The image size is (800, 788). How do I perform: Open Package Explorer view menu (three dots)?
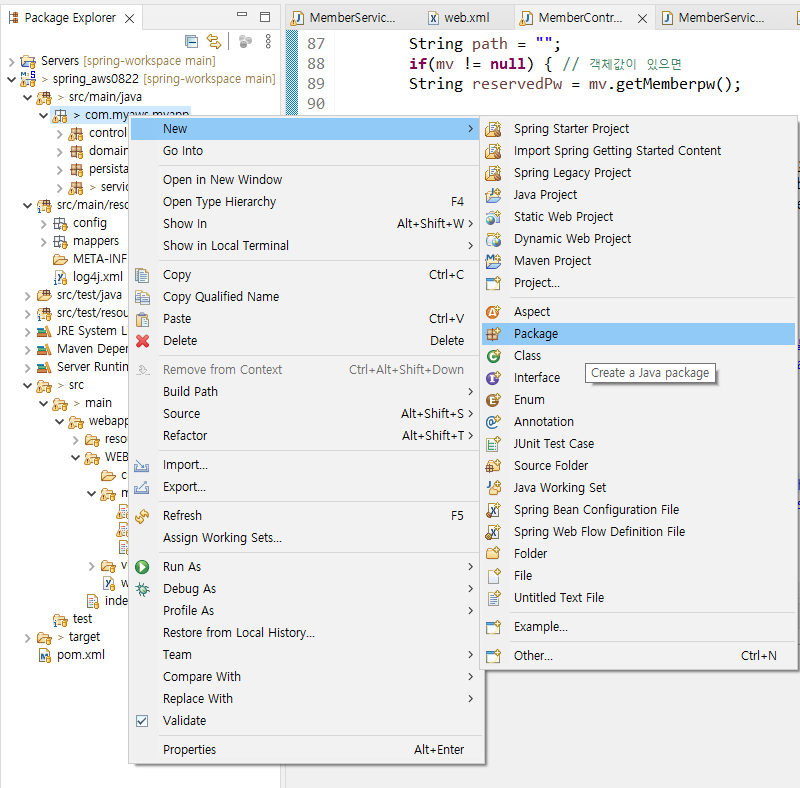click(268, 41)
